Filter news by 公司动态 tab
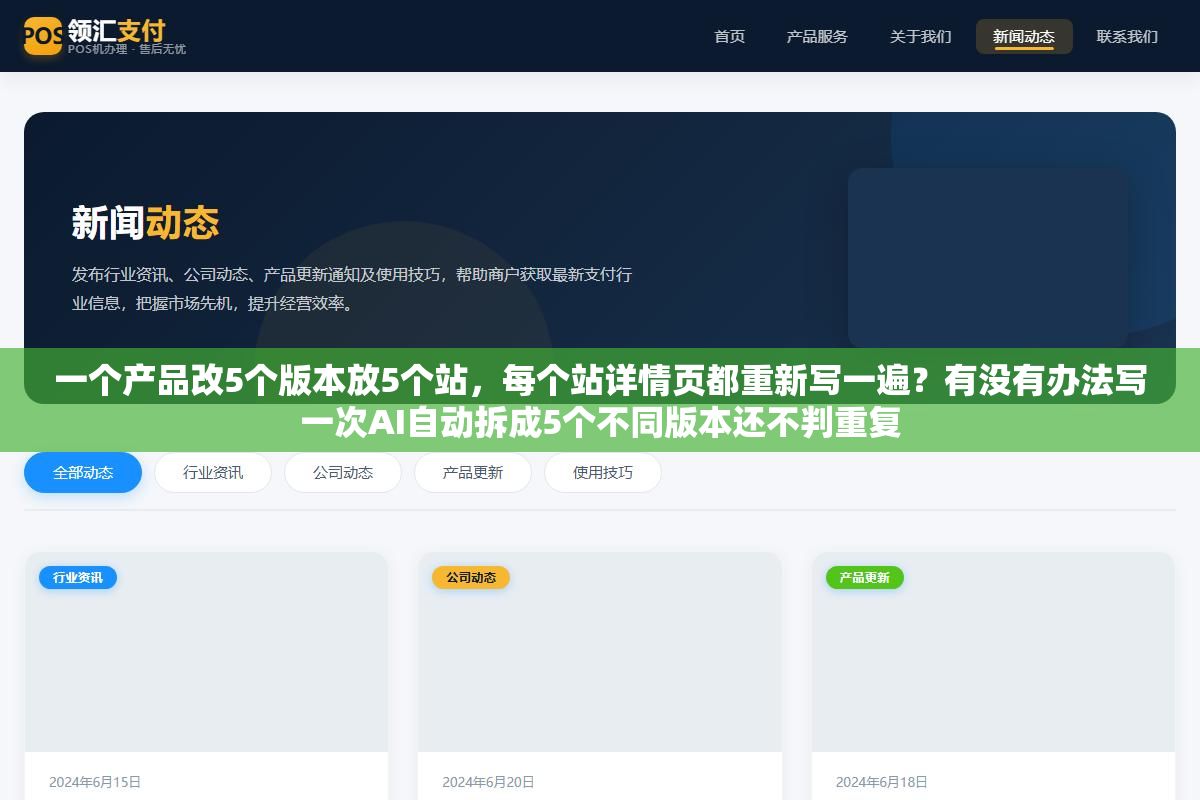Image resolution: width=1200 pixels, height=800 pixels. [x=343, y=473]
